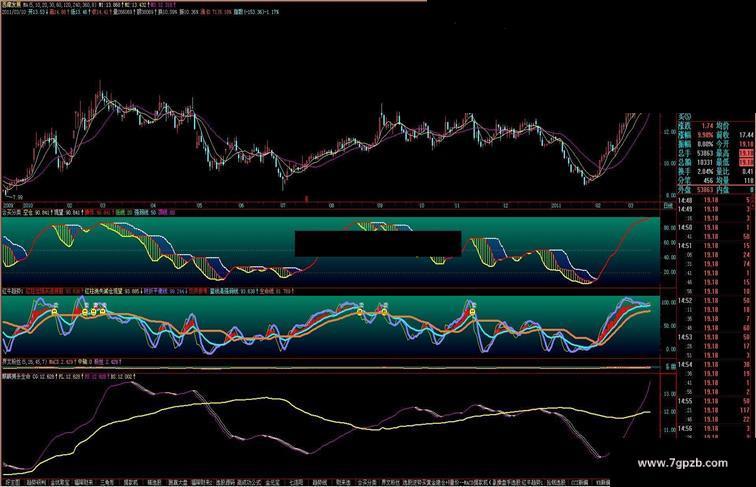Open the 三角形 indicator tab

[x=106, y=482]
